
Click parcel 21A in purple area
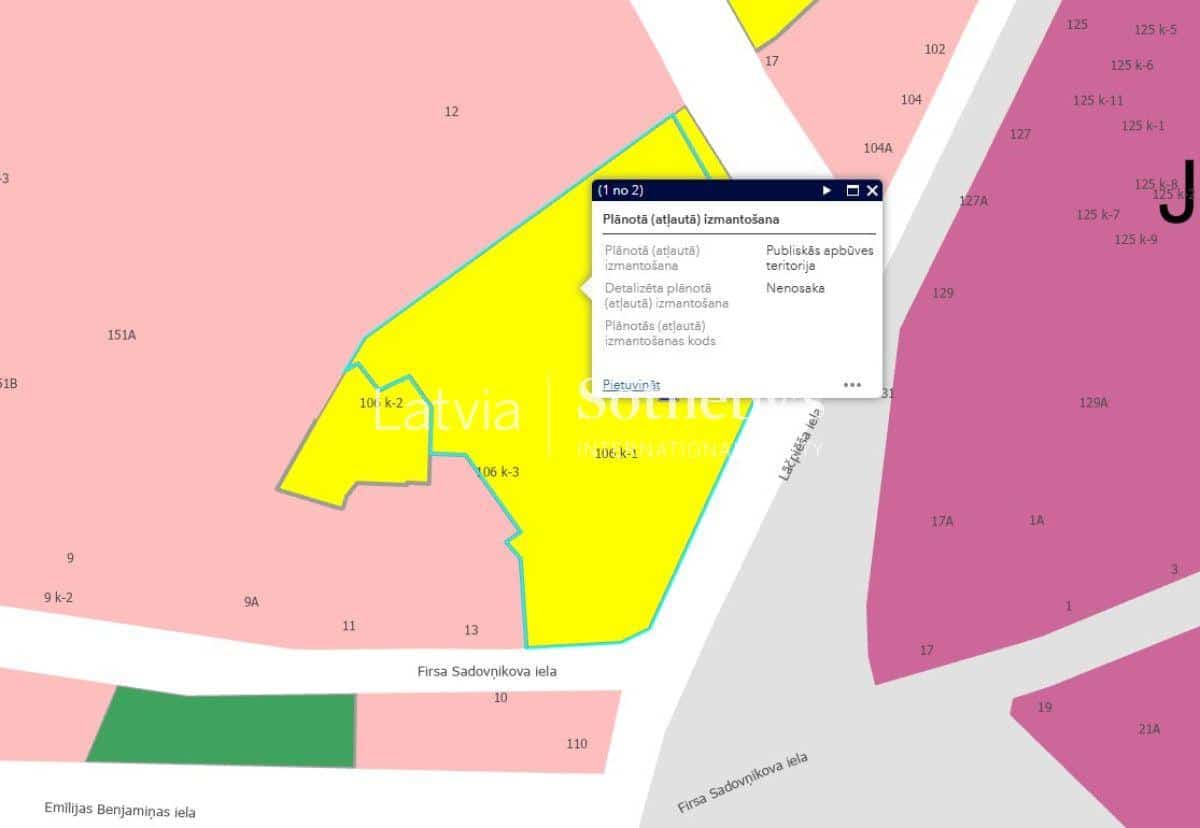(x=1148, y=729)
